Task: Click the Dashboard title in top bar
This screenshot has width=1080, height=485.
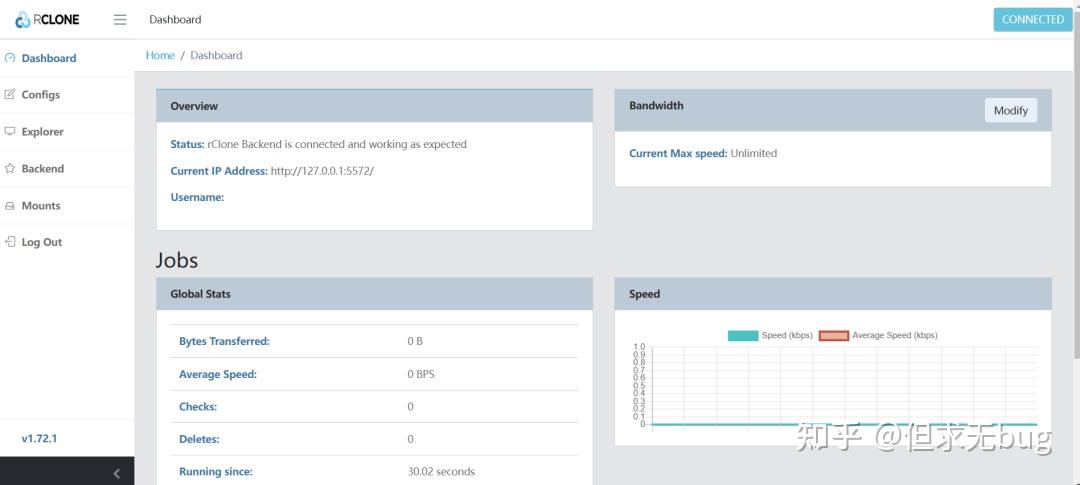Action: [x=175, y=19]
